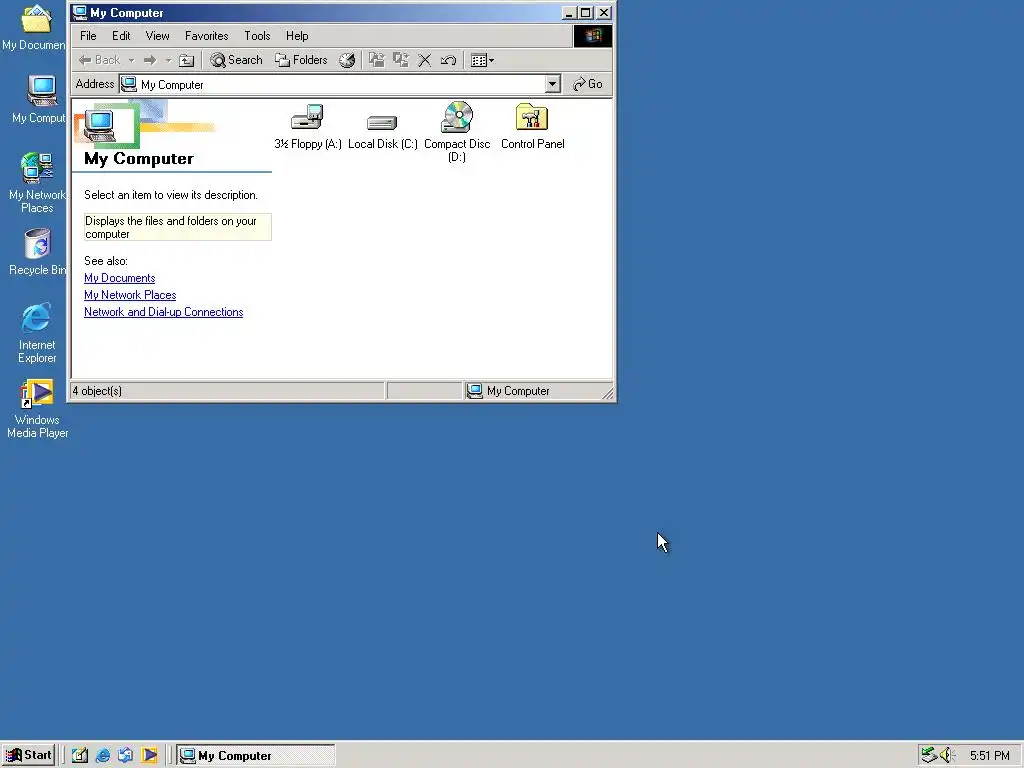Viewport: 1024px width, 768px height.
Task: Click the Forward arrow button
Action: (150, 60)
